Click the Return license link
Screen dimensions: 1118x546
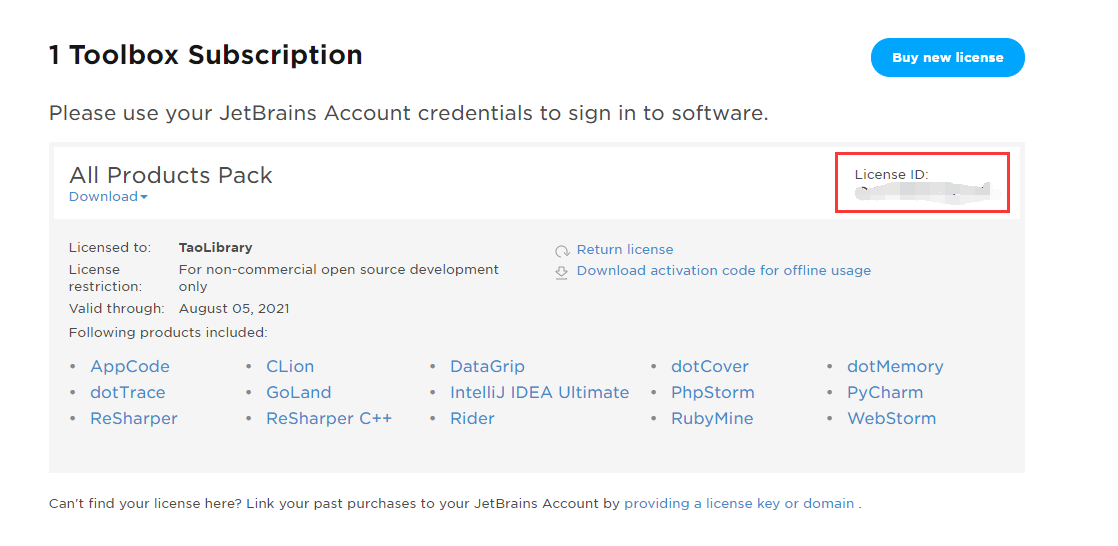click(625, 249)
